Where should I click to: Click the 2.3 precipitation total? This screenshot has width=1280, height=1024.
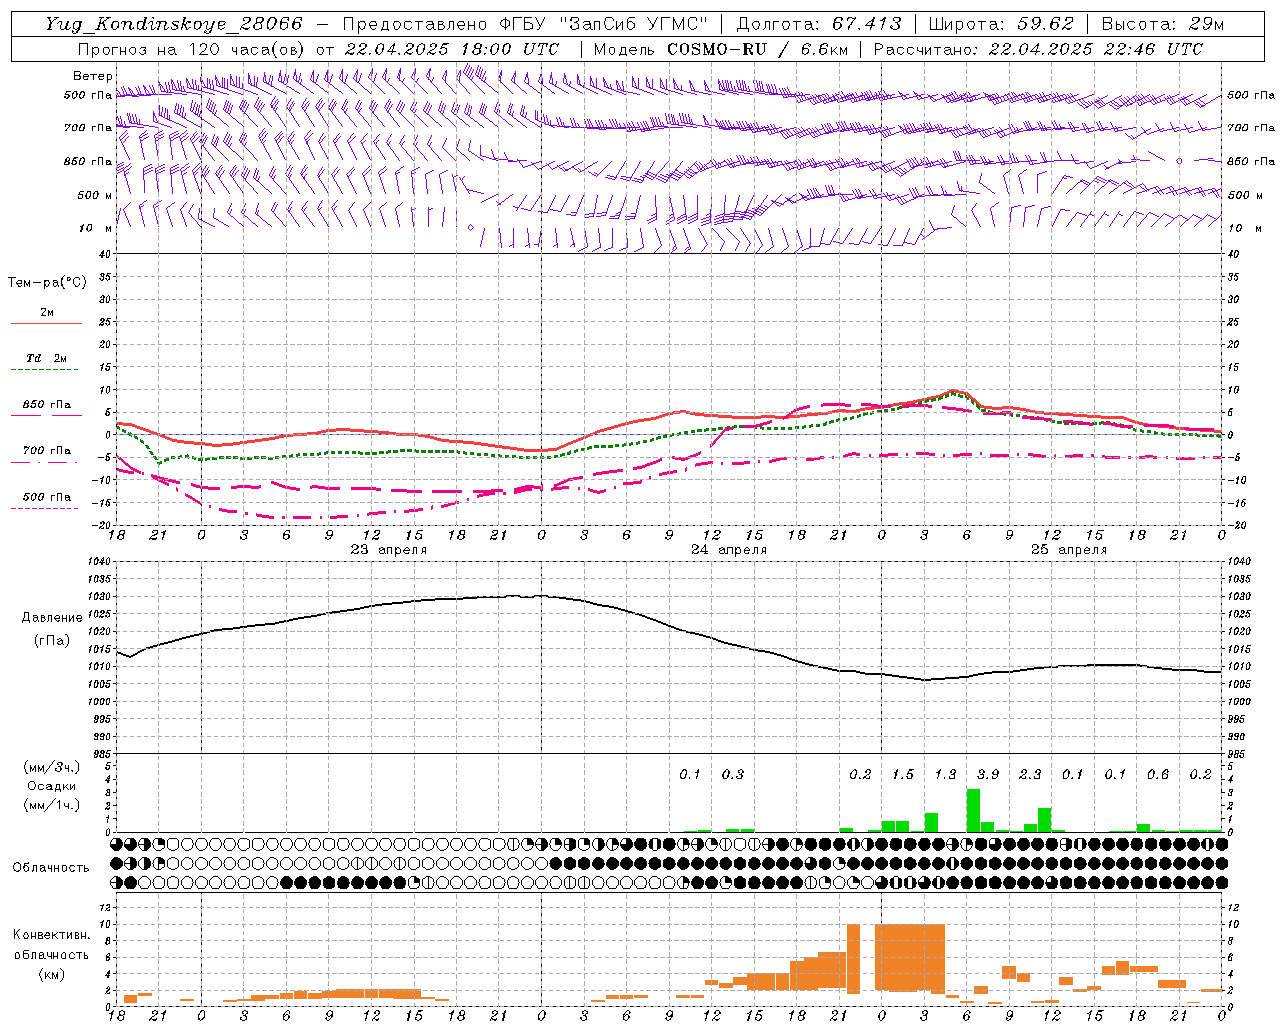click(x=1030, y=774)
